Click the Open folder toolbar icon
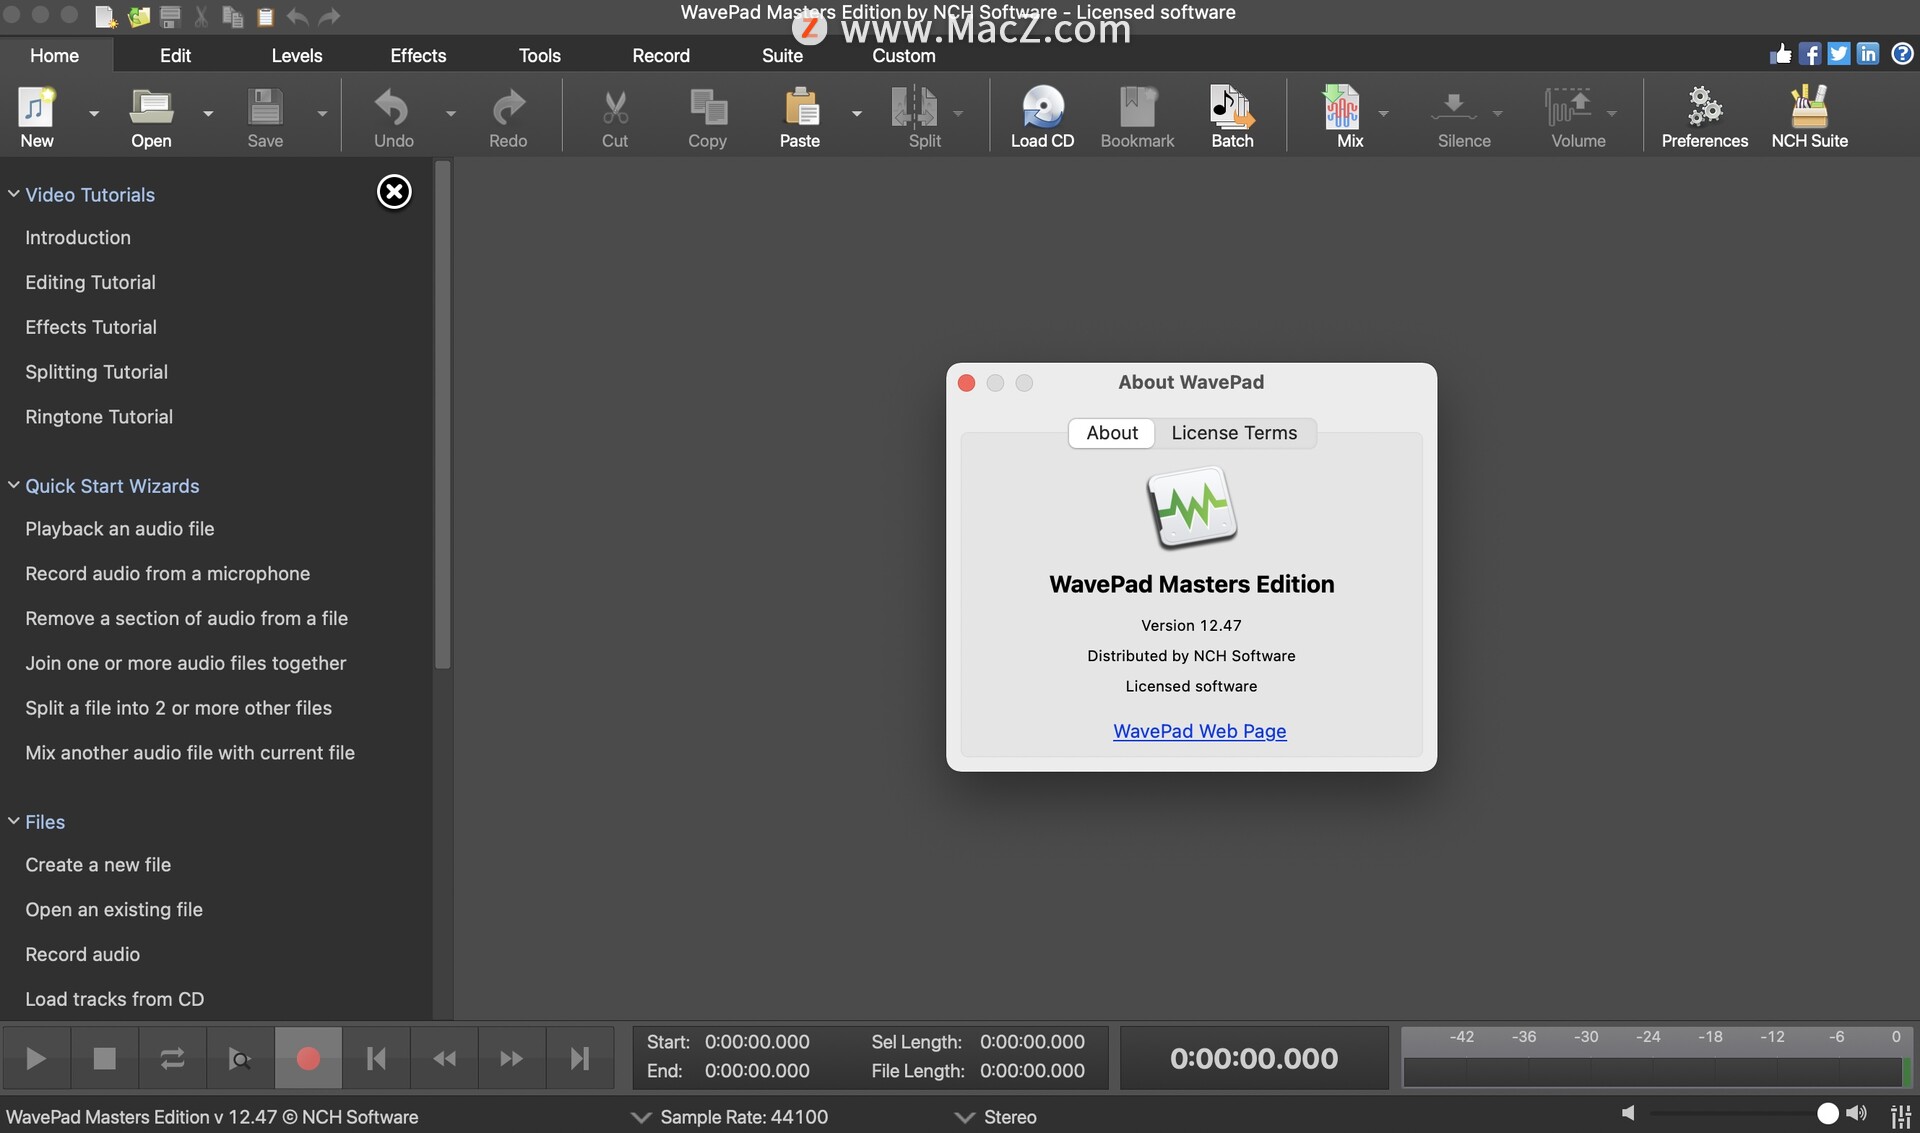This screenshot has width=1920, height=1133. coord(151,107)
